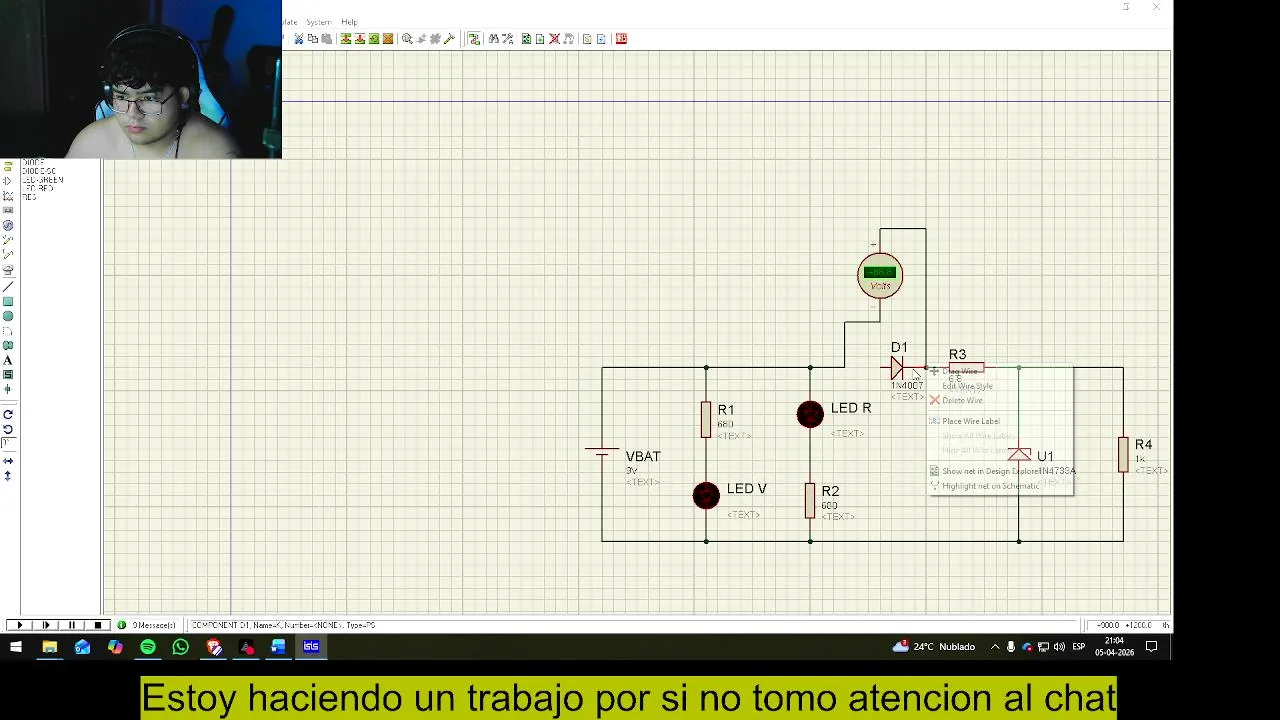
Task: Click the LED V component on schematic
Action: tap(706, 495)
